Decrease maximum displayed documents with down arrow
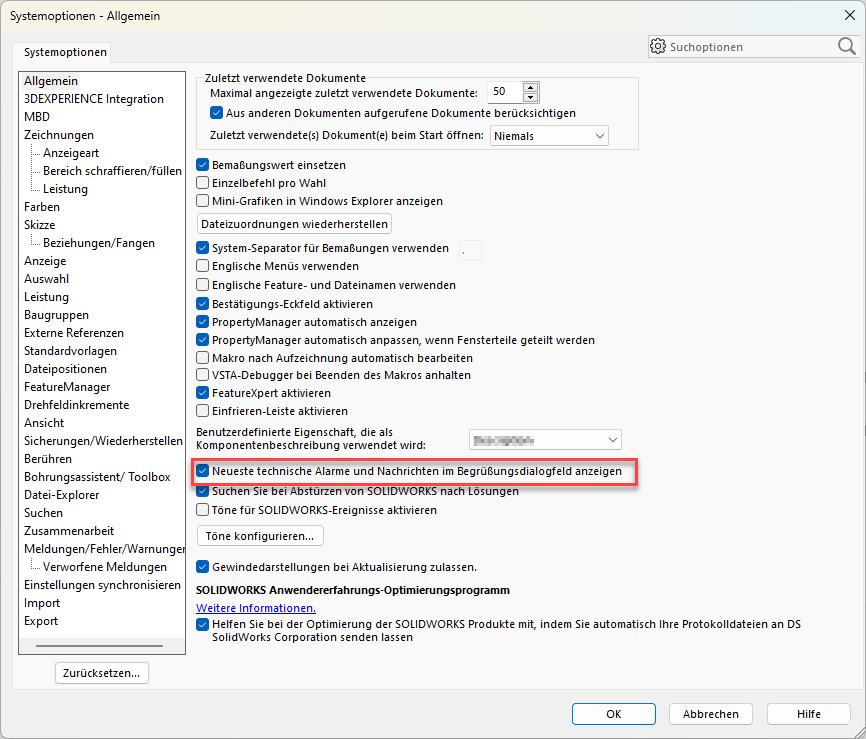 tap(530, 97)
